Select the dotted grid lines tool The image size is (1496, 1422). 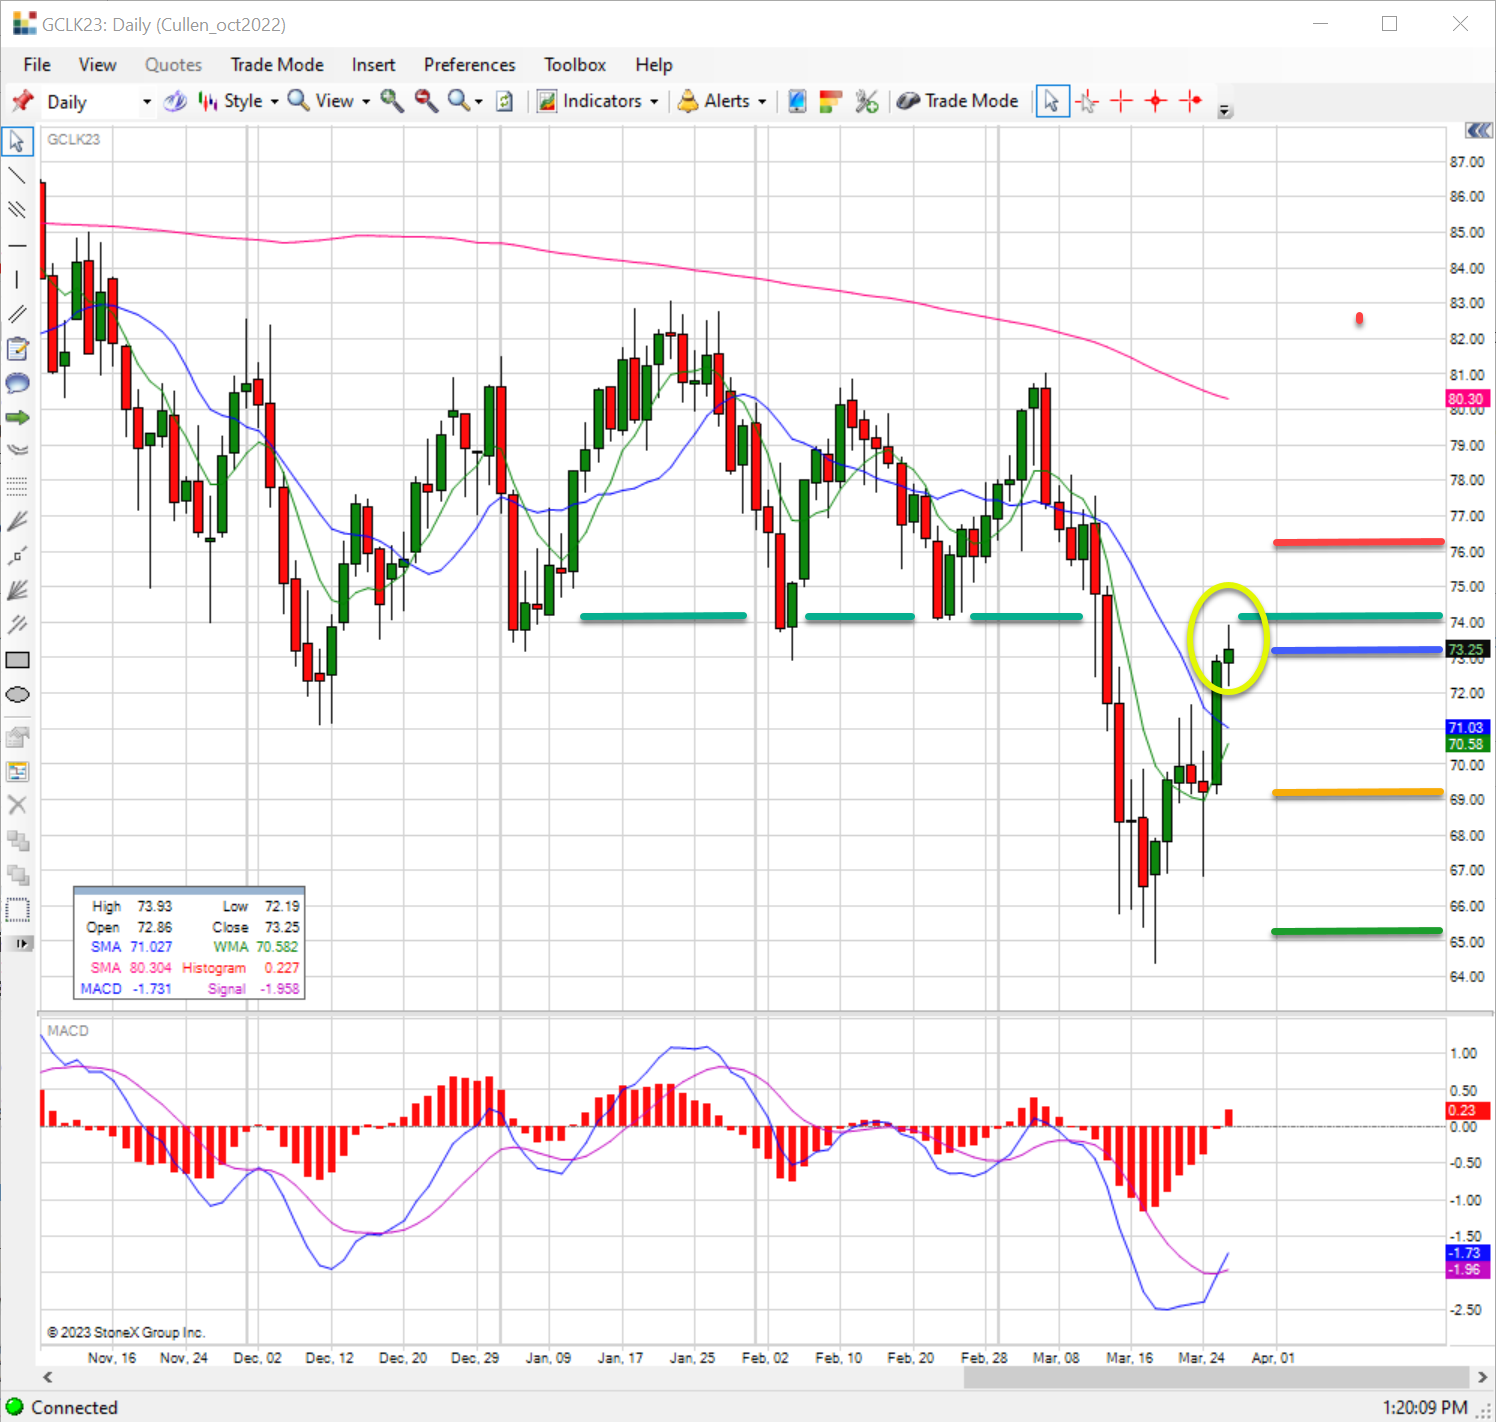17,487
